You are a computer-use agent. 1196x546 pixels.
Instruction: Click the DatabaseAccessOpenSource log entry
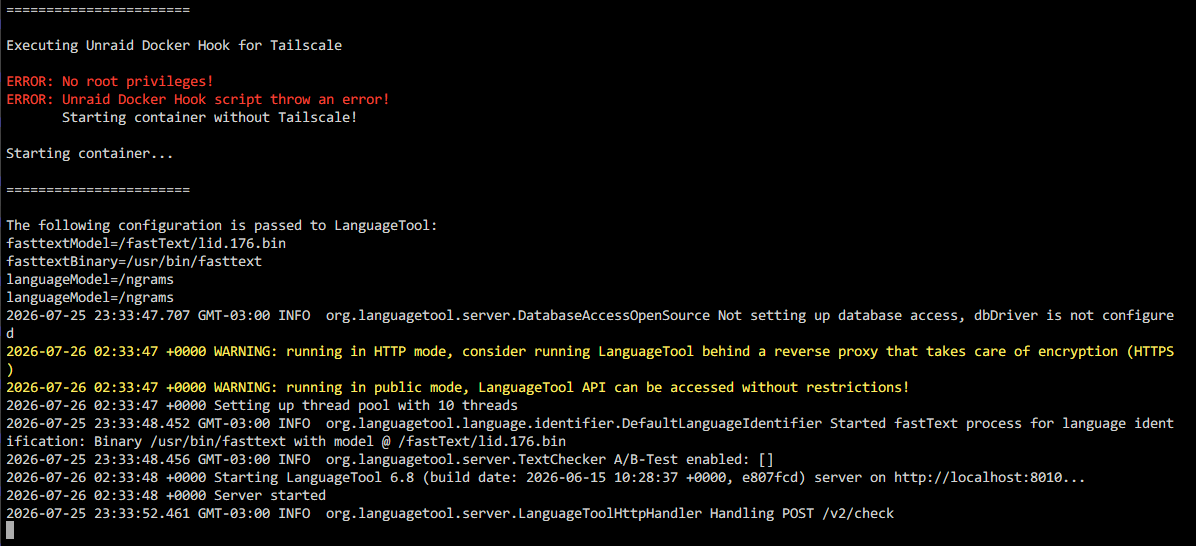590,325
